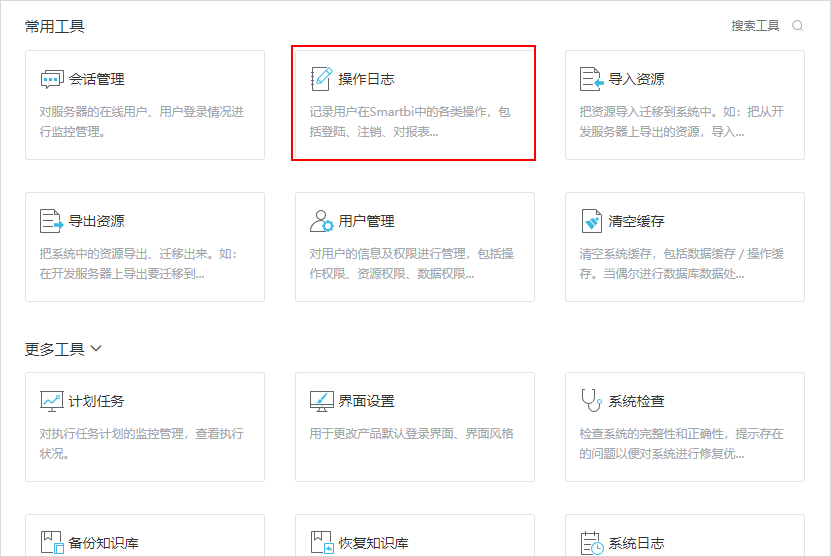The width and height of the screenshot is (831, 557).
Task: Click the 会话管理 chat bubble icon
Action: pos(52,79)
